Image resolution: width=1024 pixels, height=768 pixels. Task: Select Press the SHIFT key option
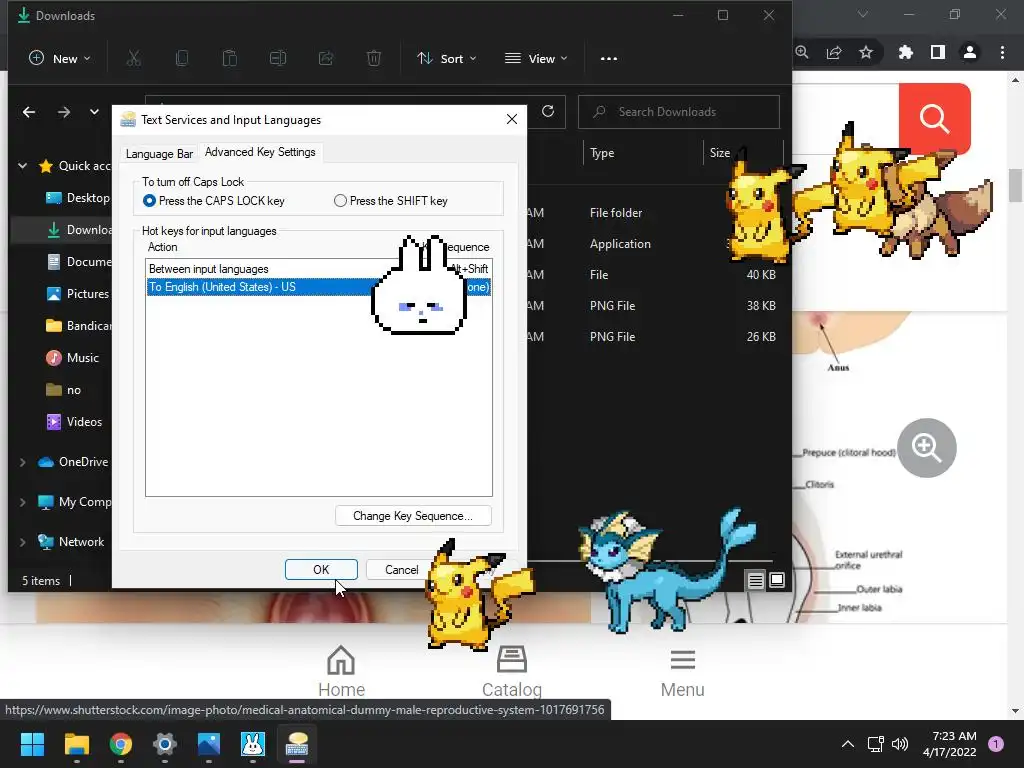click(391, 201)
